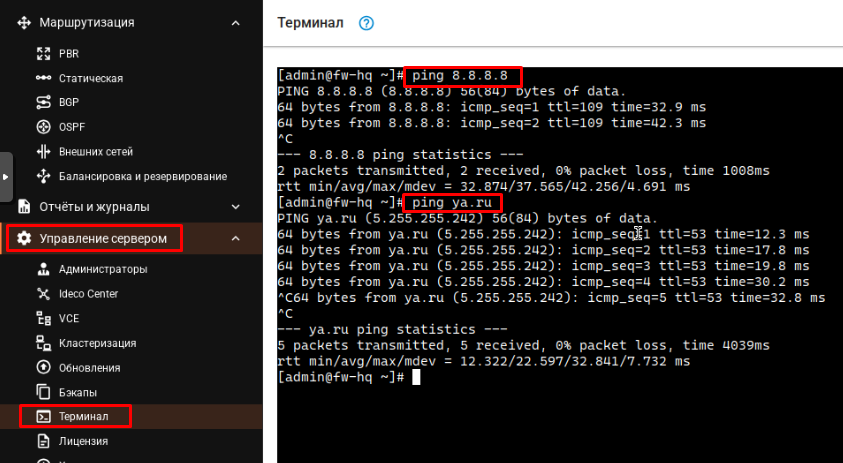The width and height of the screenshot is (843, 463).
Task: Expand the Отчёты и журналы section
Action: point(235,207)
